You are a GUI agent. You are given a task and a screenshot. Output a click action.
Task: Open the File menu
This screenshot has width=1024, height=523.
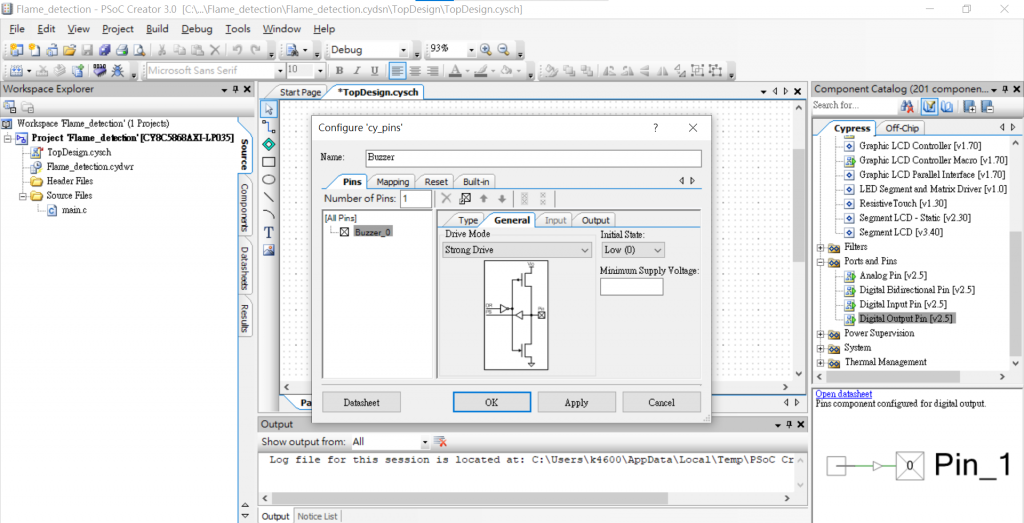pos(17,29)
